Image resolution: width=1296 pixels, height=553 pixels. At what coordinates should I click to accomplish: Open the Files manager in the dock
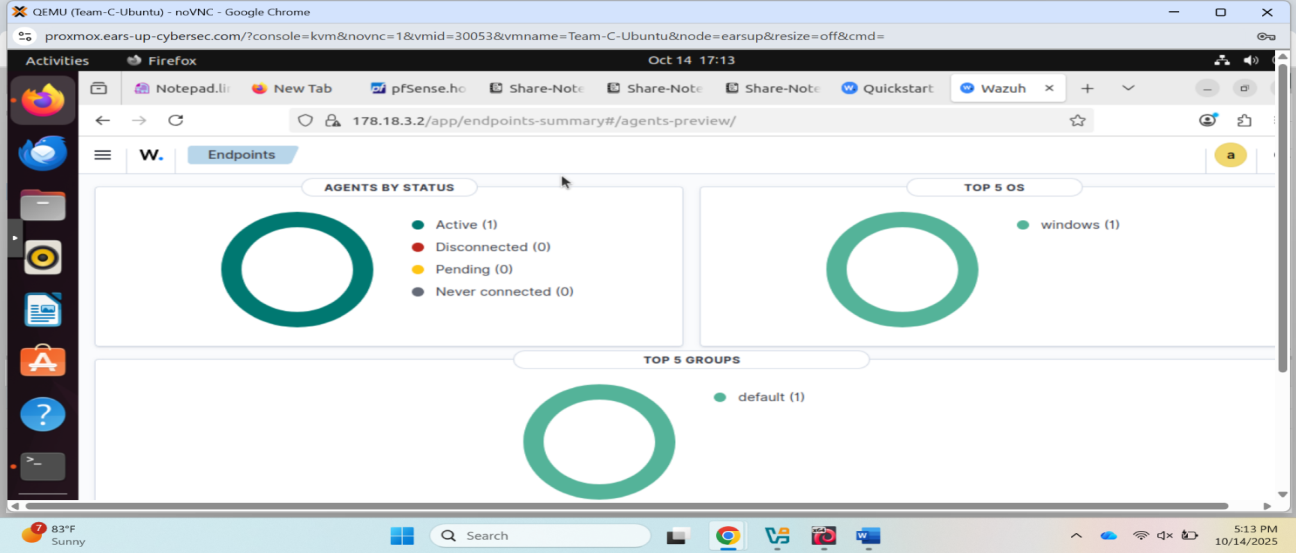click(43, 205)
